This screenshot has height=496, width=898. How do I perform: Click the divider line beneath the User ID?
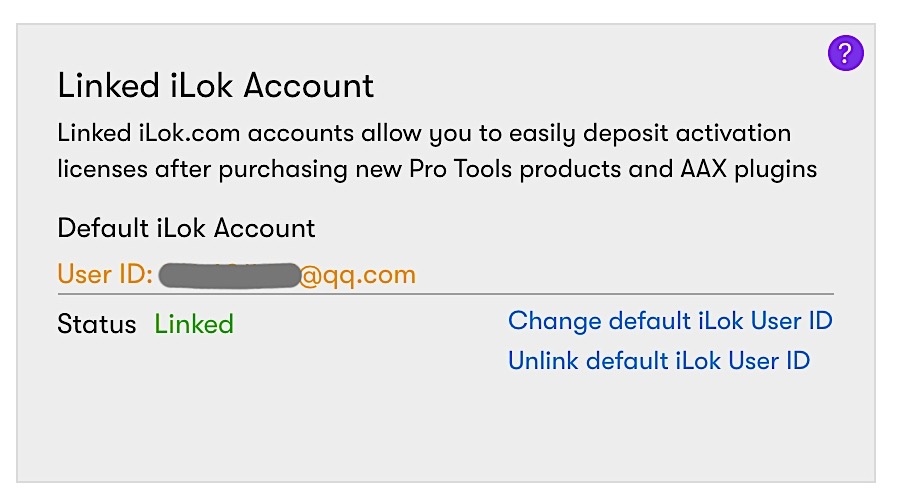pos(446,294)
